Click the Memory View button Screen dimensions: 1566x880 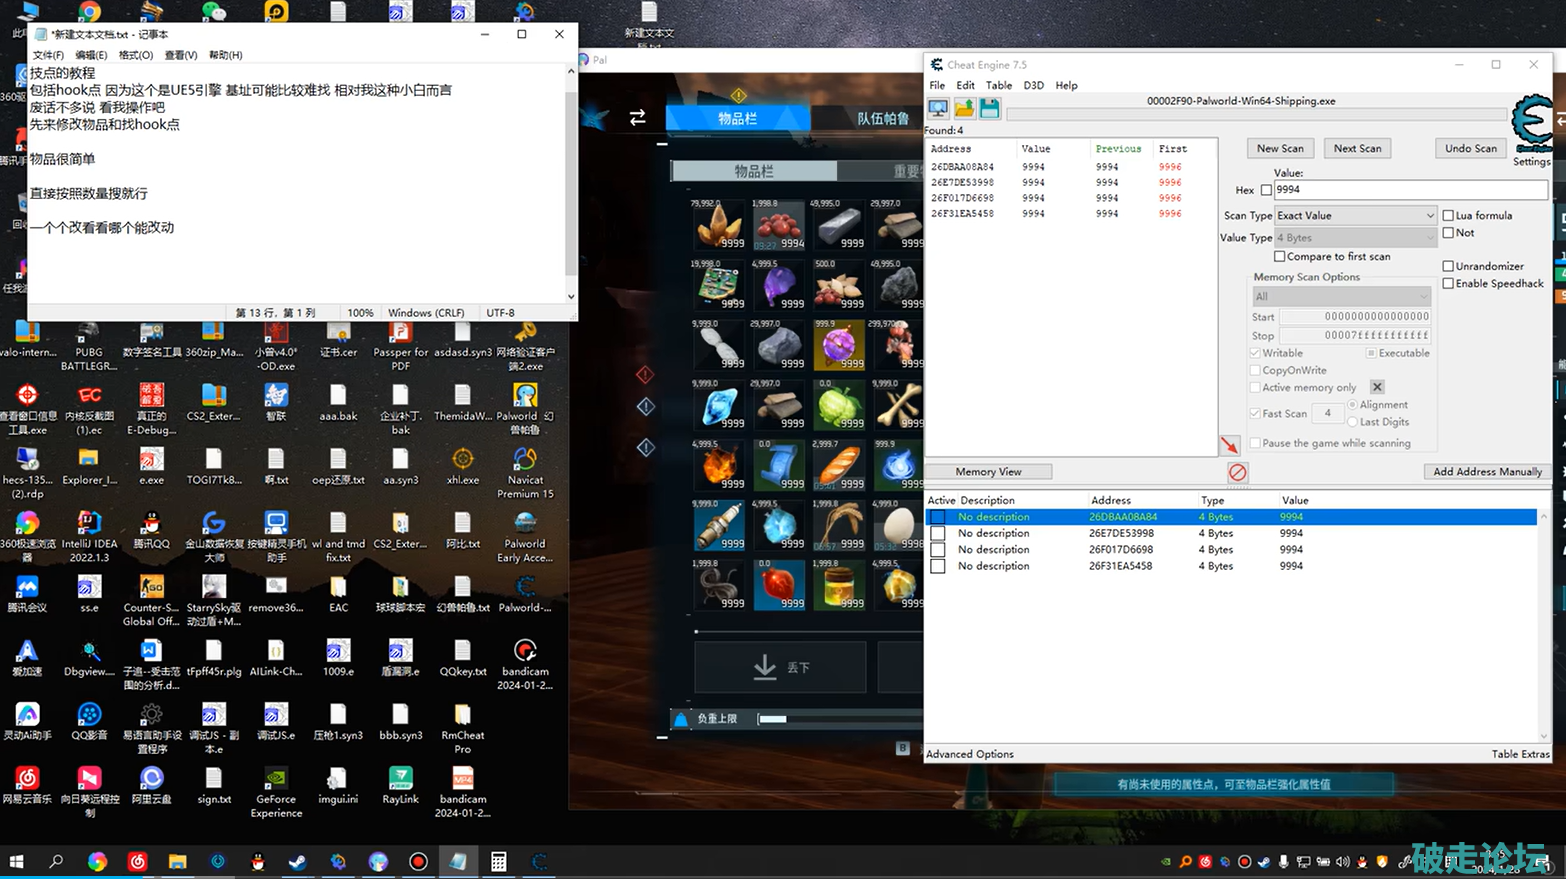pos(988,472)
